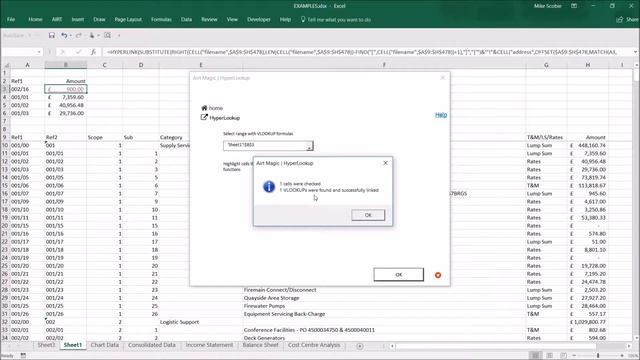Viewport: 640px width, 360px height.
Task: Click OK in the message box
Action: tap(368, 215)
